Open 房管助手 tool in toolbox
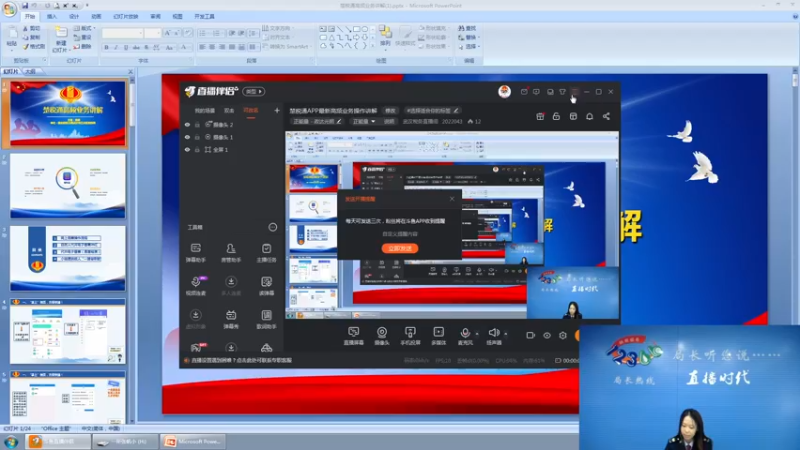The image size is (800, 450). pyautogui.click(x=231, y=253)
